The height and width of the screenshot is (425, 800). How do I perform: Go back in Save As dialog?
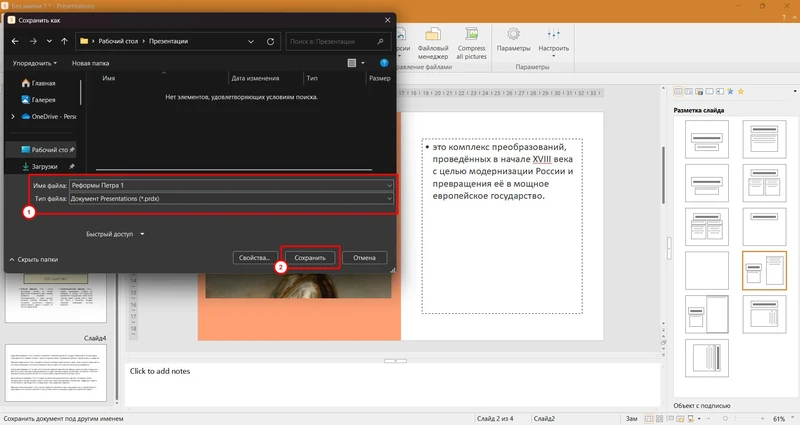click(15, 41)
